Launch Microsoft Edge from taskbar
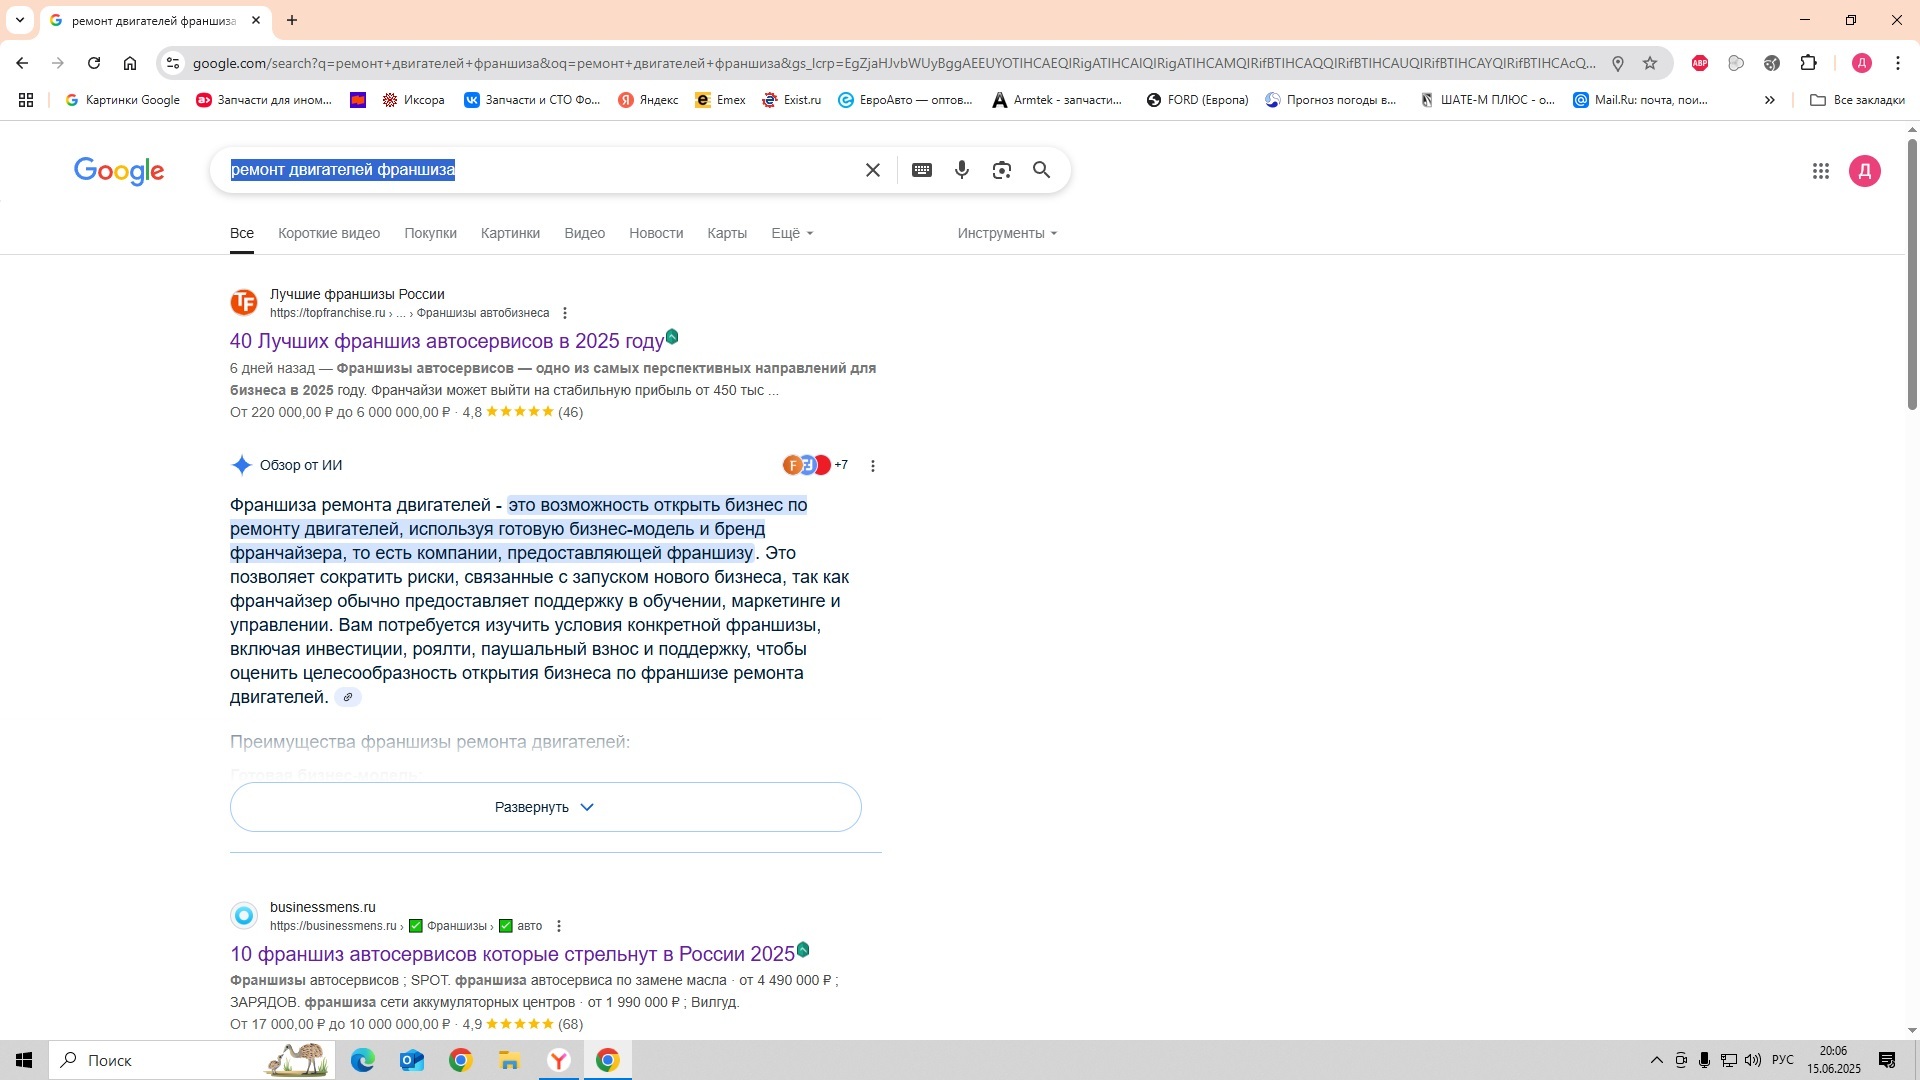This screenshot has width=1920, height=1080. coord(363,1060)
